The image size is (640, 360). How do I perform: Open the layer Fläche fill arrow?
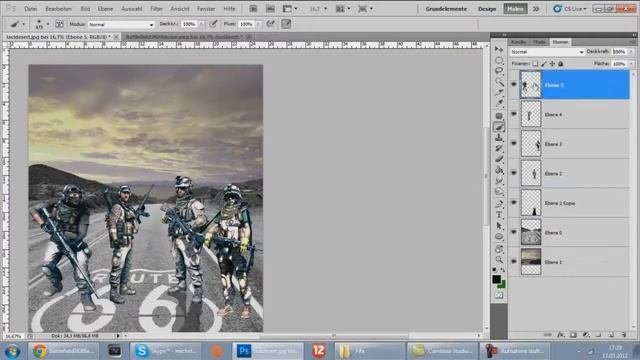coord(631,64)
